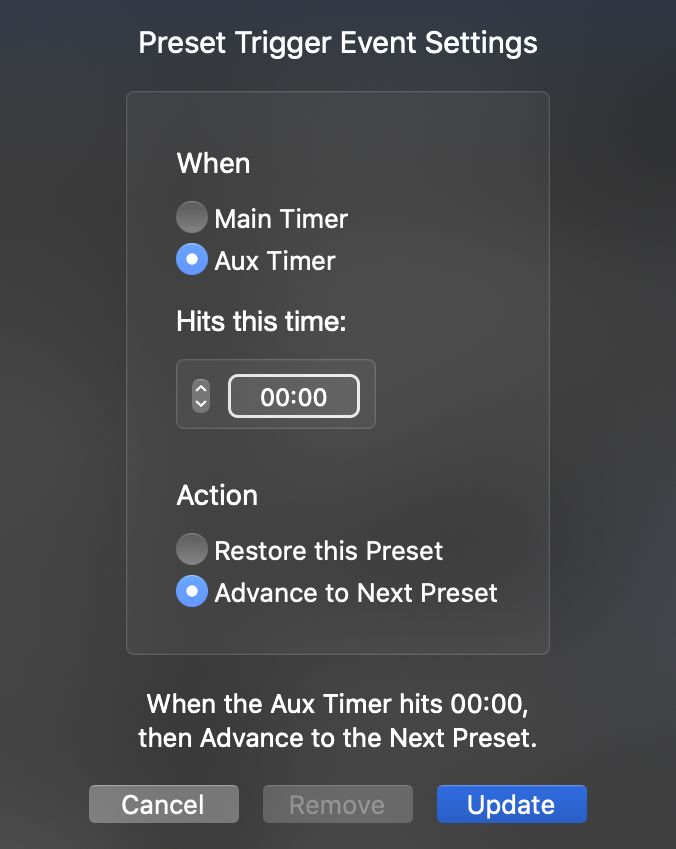This screenshot has height=849, width=676.
Task: Choose the Aux Timer radio option
Action: click(191, 261)
